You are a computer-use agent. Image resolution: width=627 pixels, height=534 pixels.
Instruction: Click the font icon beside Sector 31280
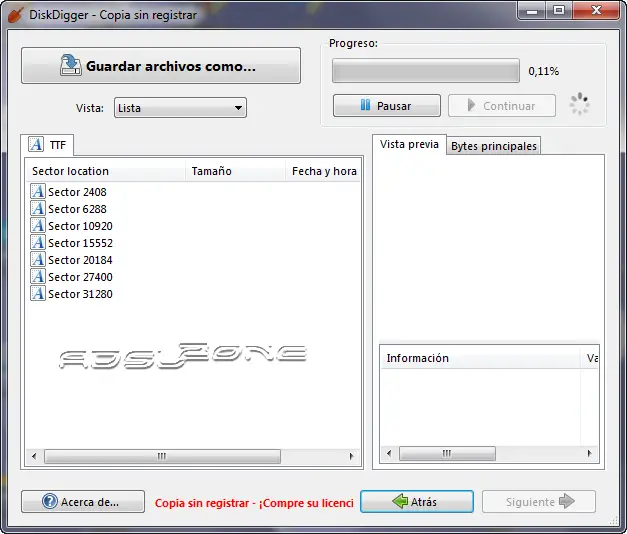38,294
